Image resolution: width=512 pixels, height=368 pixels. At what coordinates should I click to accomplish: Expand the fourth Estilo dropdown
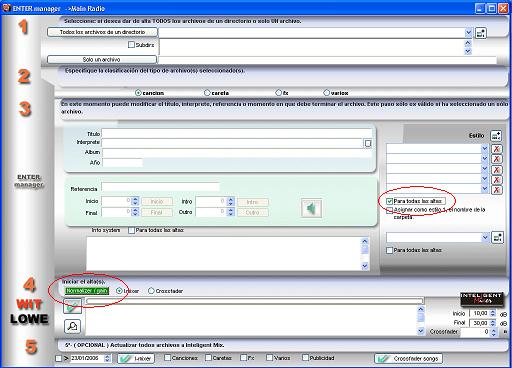pyautogui.click(x=485, y=179)
